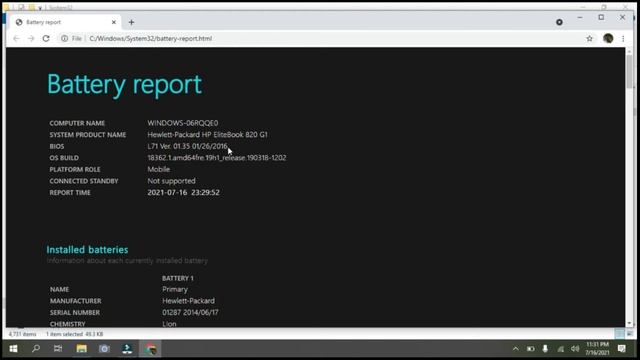640x360 pixels.
Task: Click the CONNECTED STANDBY label
Action: click(x=84, y=181)
